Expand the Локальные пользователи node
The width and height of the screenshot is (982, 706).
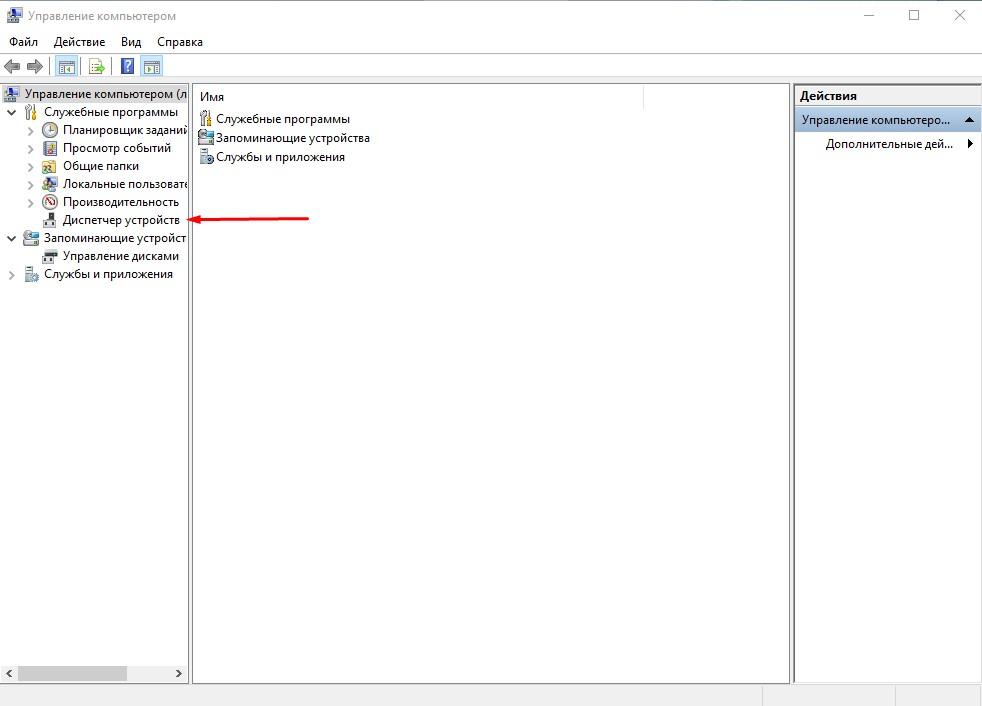(30, 185)
